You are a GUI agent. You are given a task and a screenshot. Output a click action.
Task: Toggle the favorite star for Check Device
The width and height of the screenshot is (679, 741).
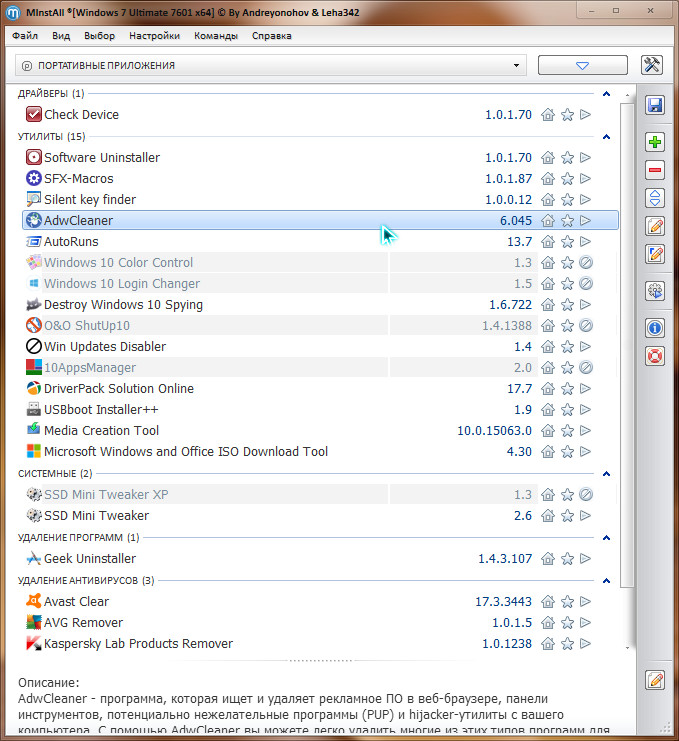[567, 114]
